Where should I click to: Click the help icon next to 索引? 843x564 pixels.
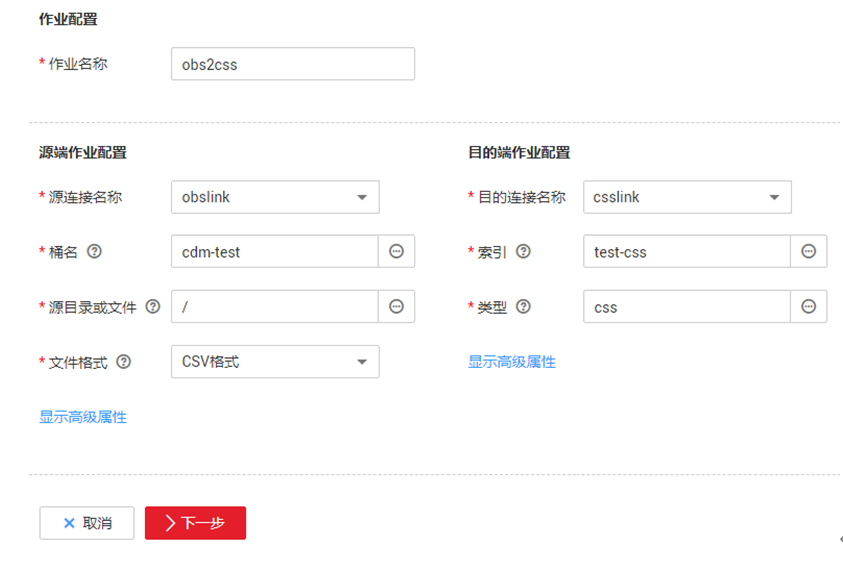tap(523, 252)
